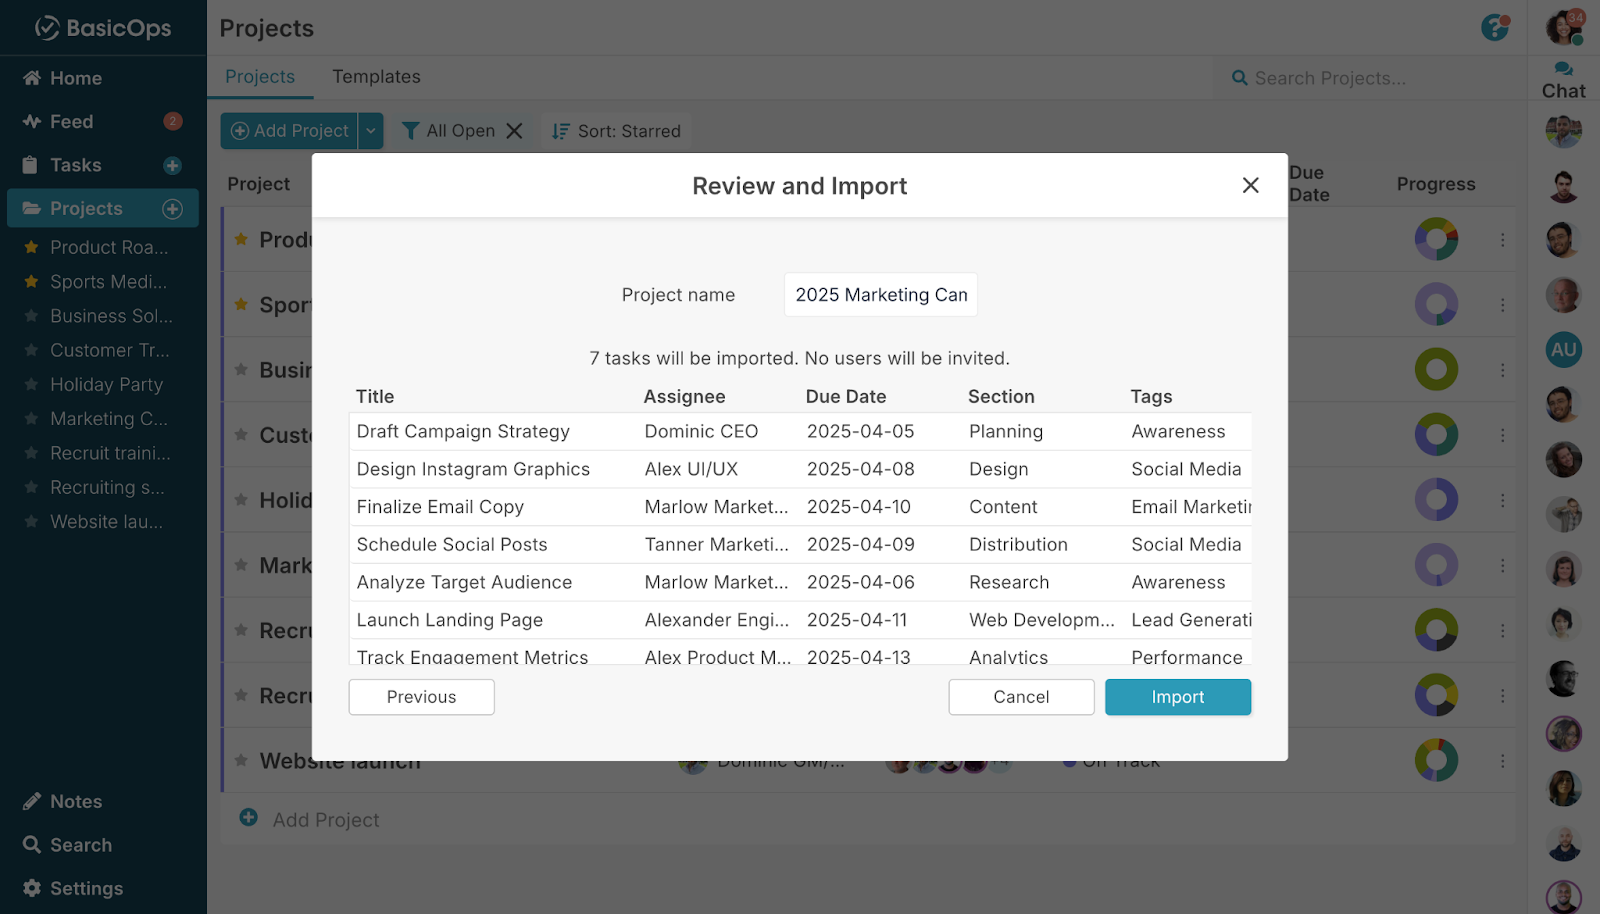Open the Add Project dropdown arrow

click(x=371, y=131)
